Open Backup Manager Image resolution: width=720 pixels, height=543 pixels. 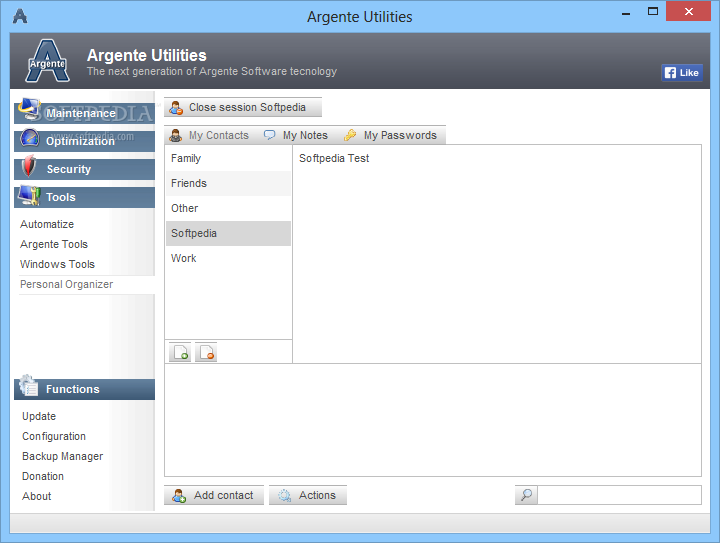click(x=62, y=456)
